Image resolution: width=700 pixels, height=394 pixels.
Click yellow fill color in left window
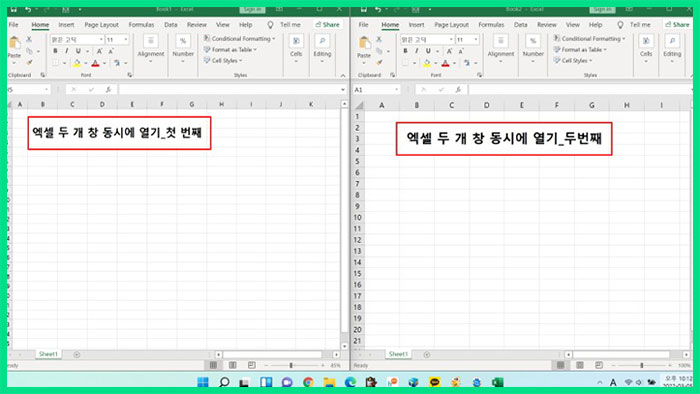[x=77, y=63]
